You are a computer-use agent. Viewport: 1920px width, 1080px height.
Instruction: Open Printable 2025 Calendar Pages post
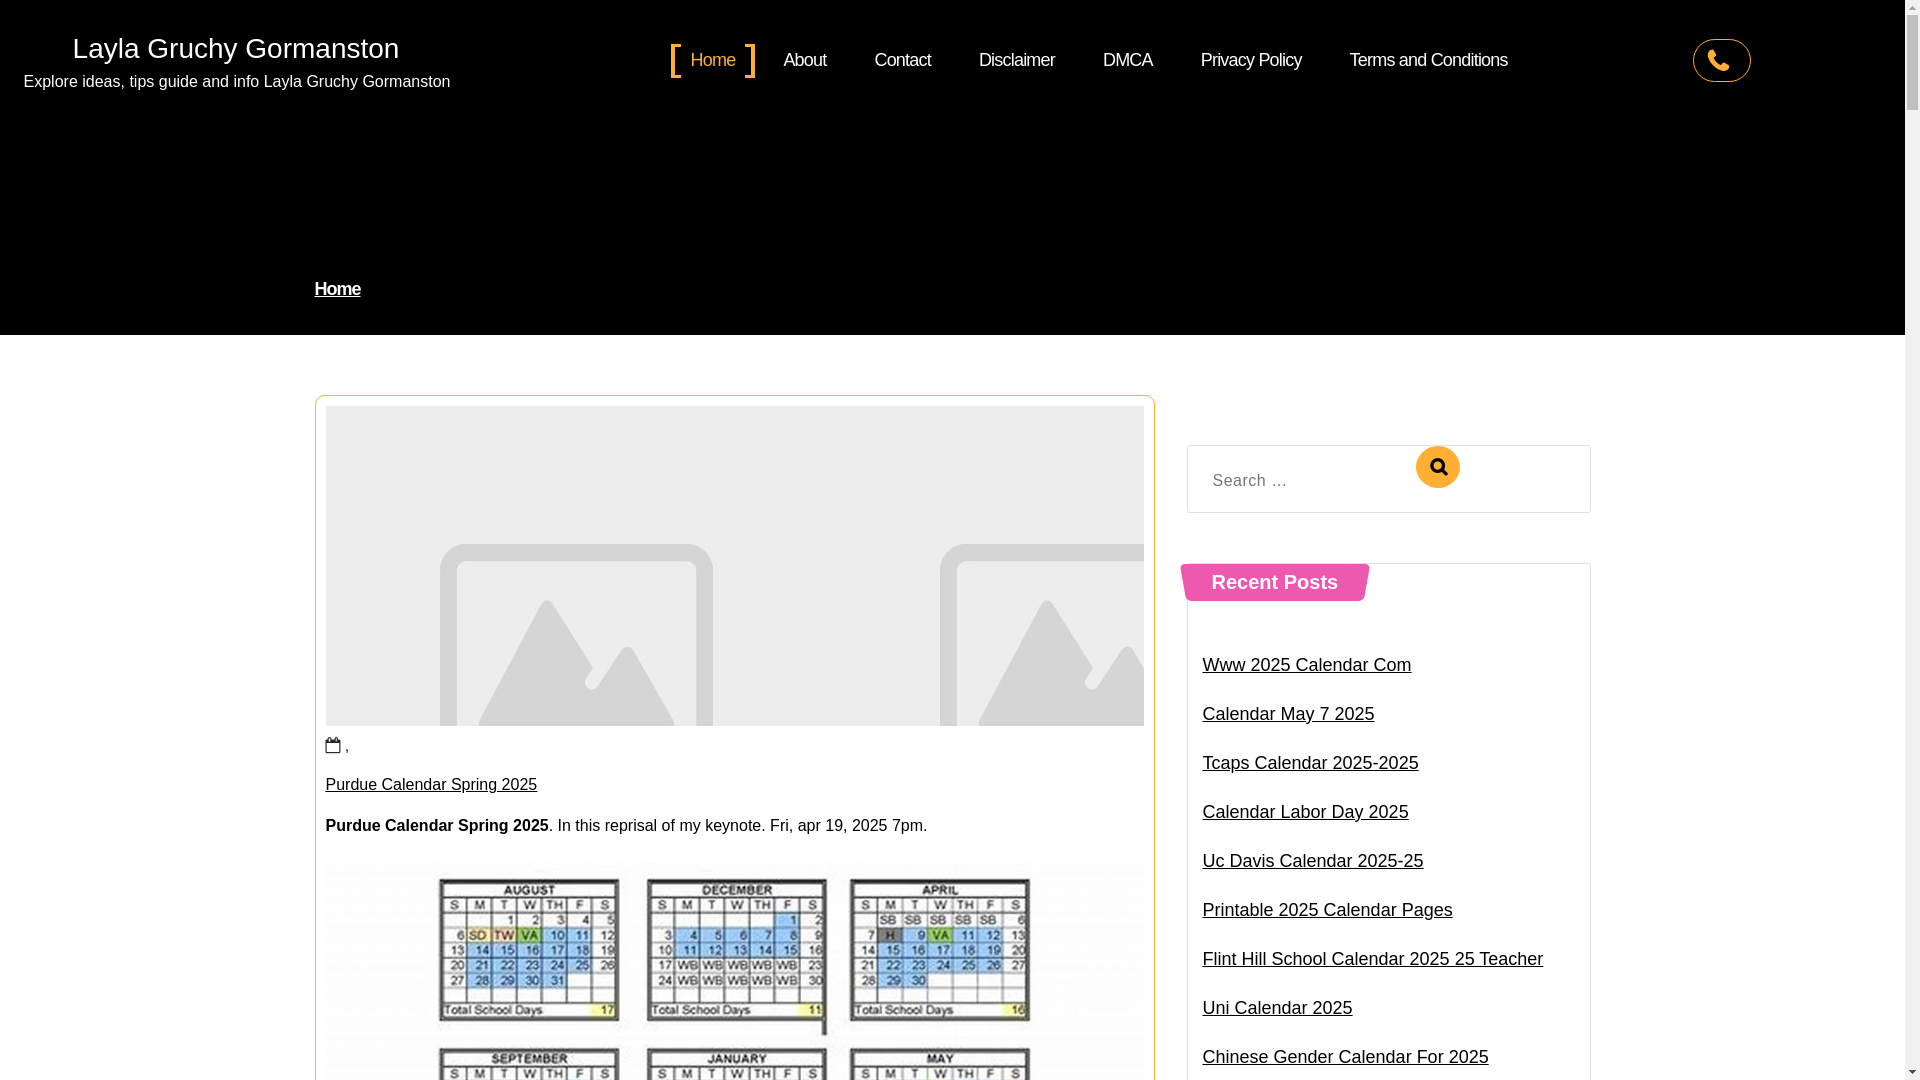click(1327, 910)
